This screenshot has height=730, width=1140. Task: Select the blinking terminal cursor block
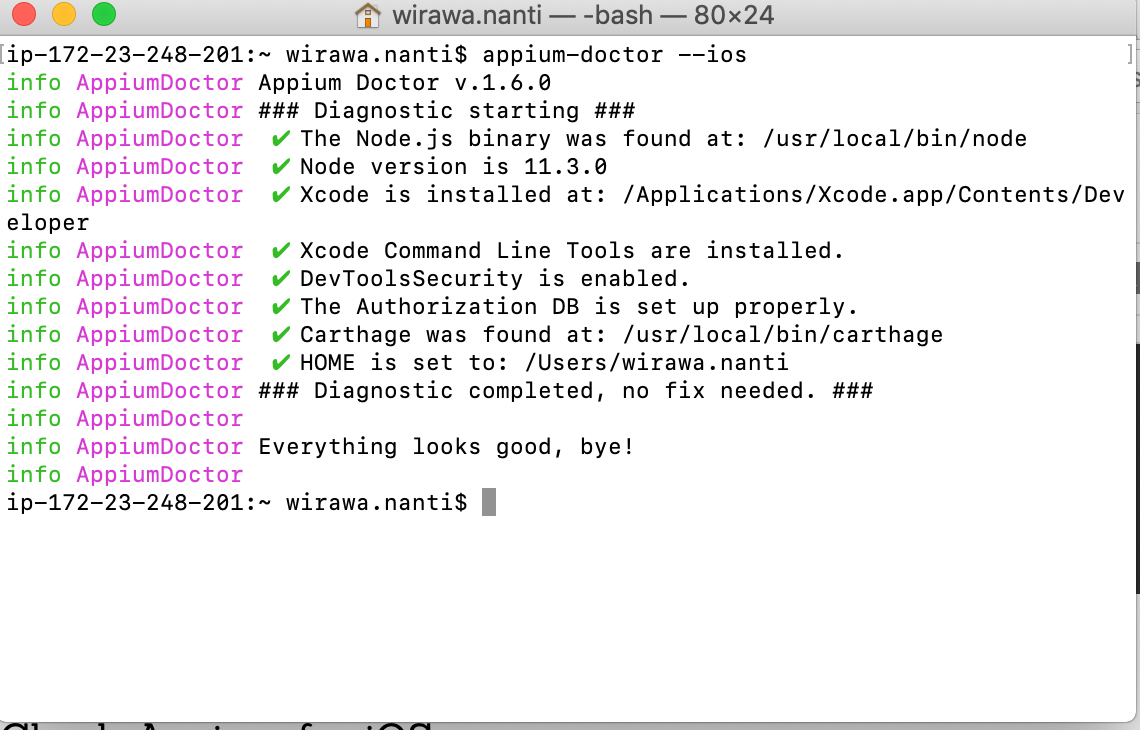click(x=489, y=502)
